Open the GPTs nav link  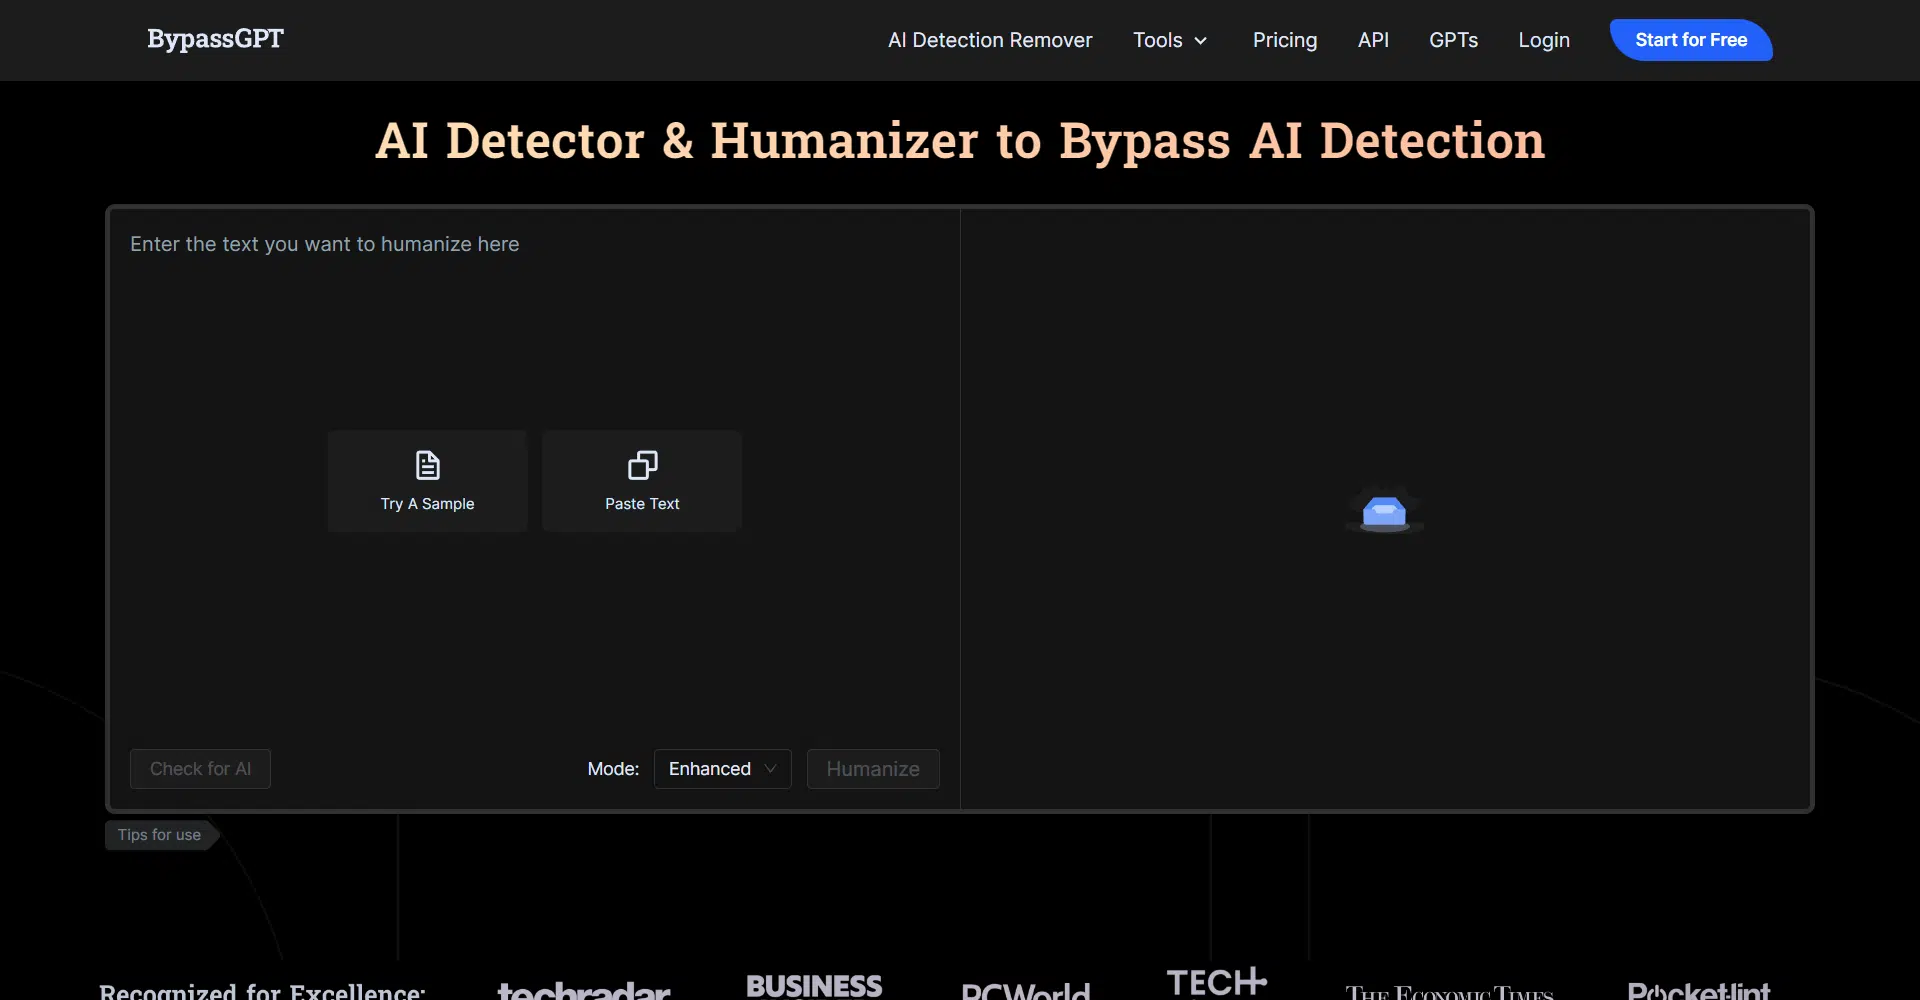coord(1453,40)
